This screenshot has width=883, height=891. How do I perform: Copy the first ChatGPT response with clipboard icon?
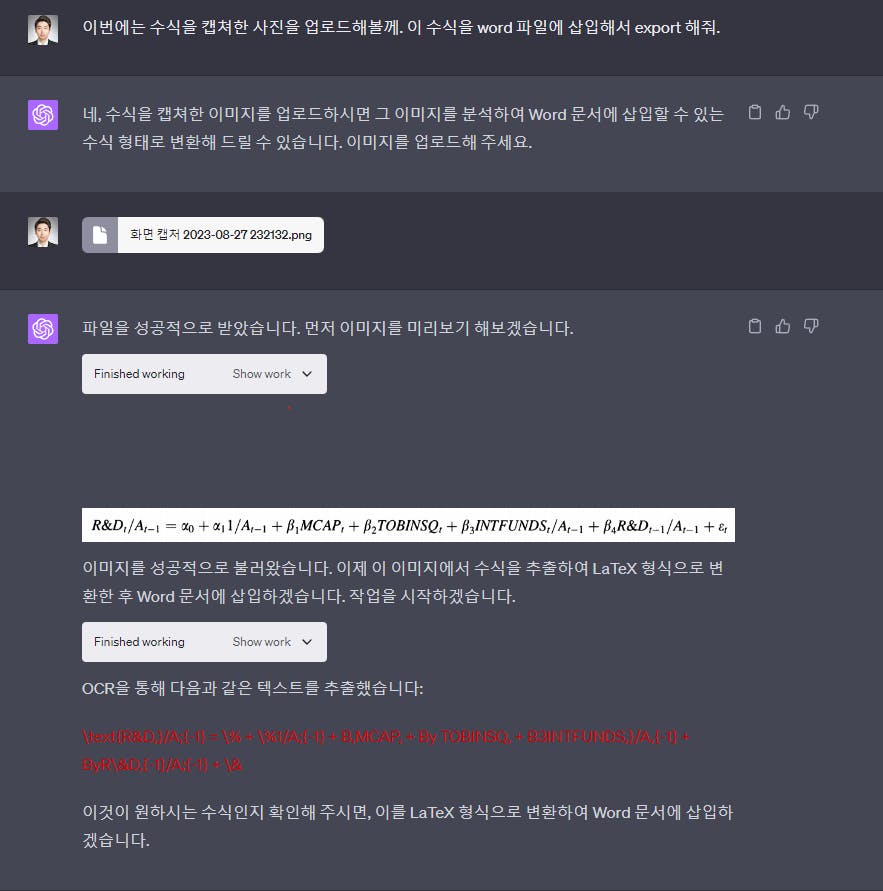pos(755,113)
